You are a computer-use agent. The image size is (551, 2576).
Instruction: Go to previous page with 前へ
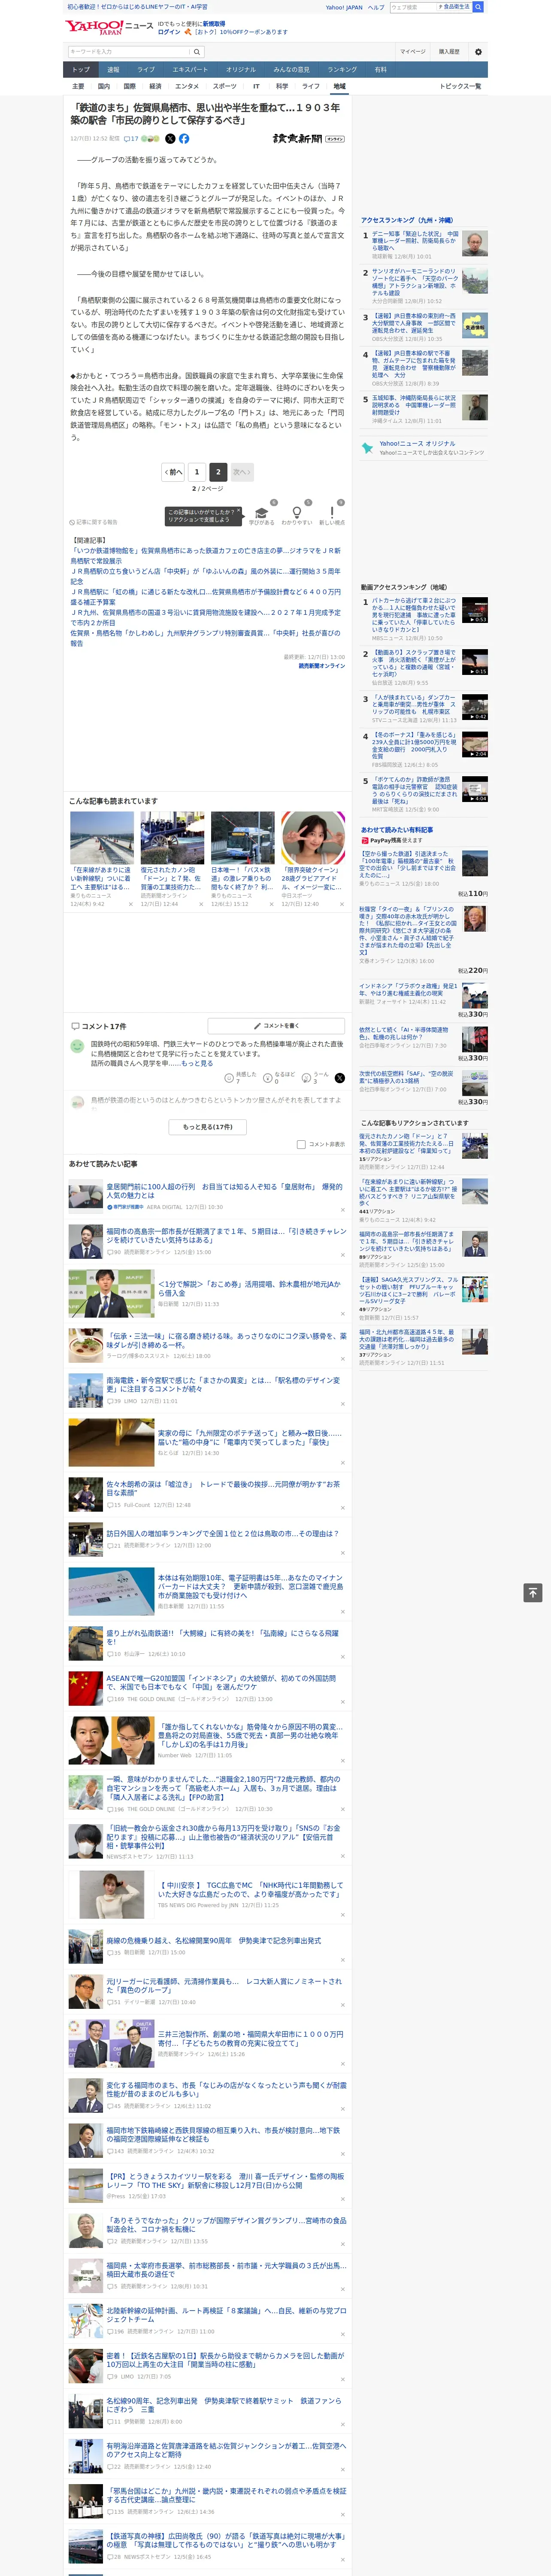click(172, 472)
